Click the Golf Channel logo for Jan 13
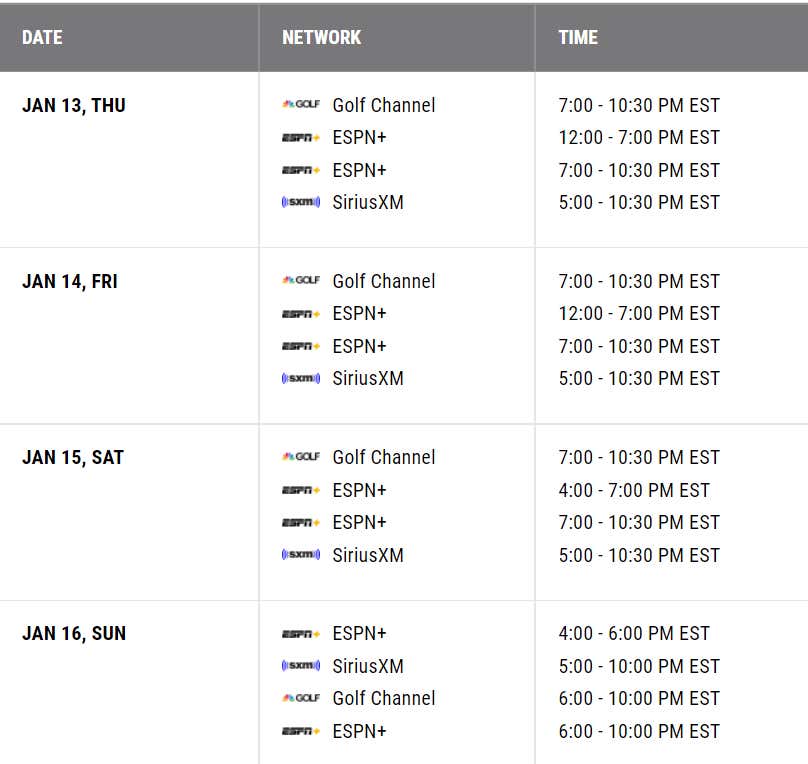The width and height of the screenshot is (808, 764). (301, 105)
